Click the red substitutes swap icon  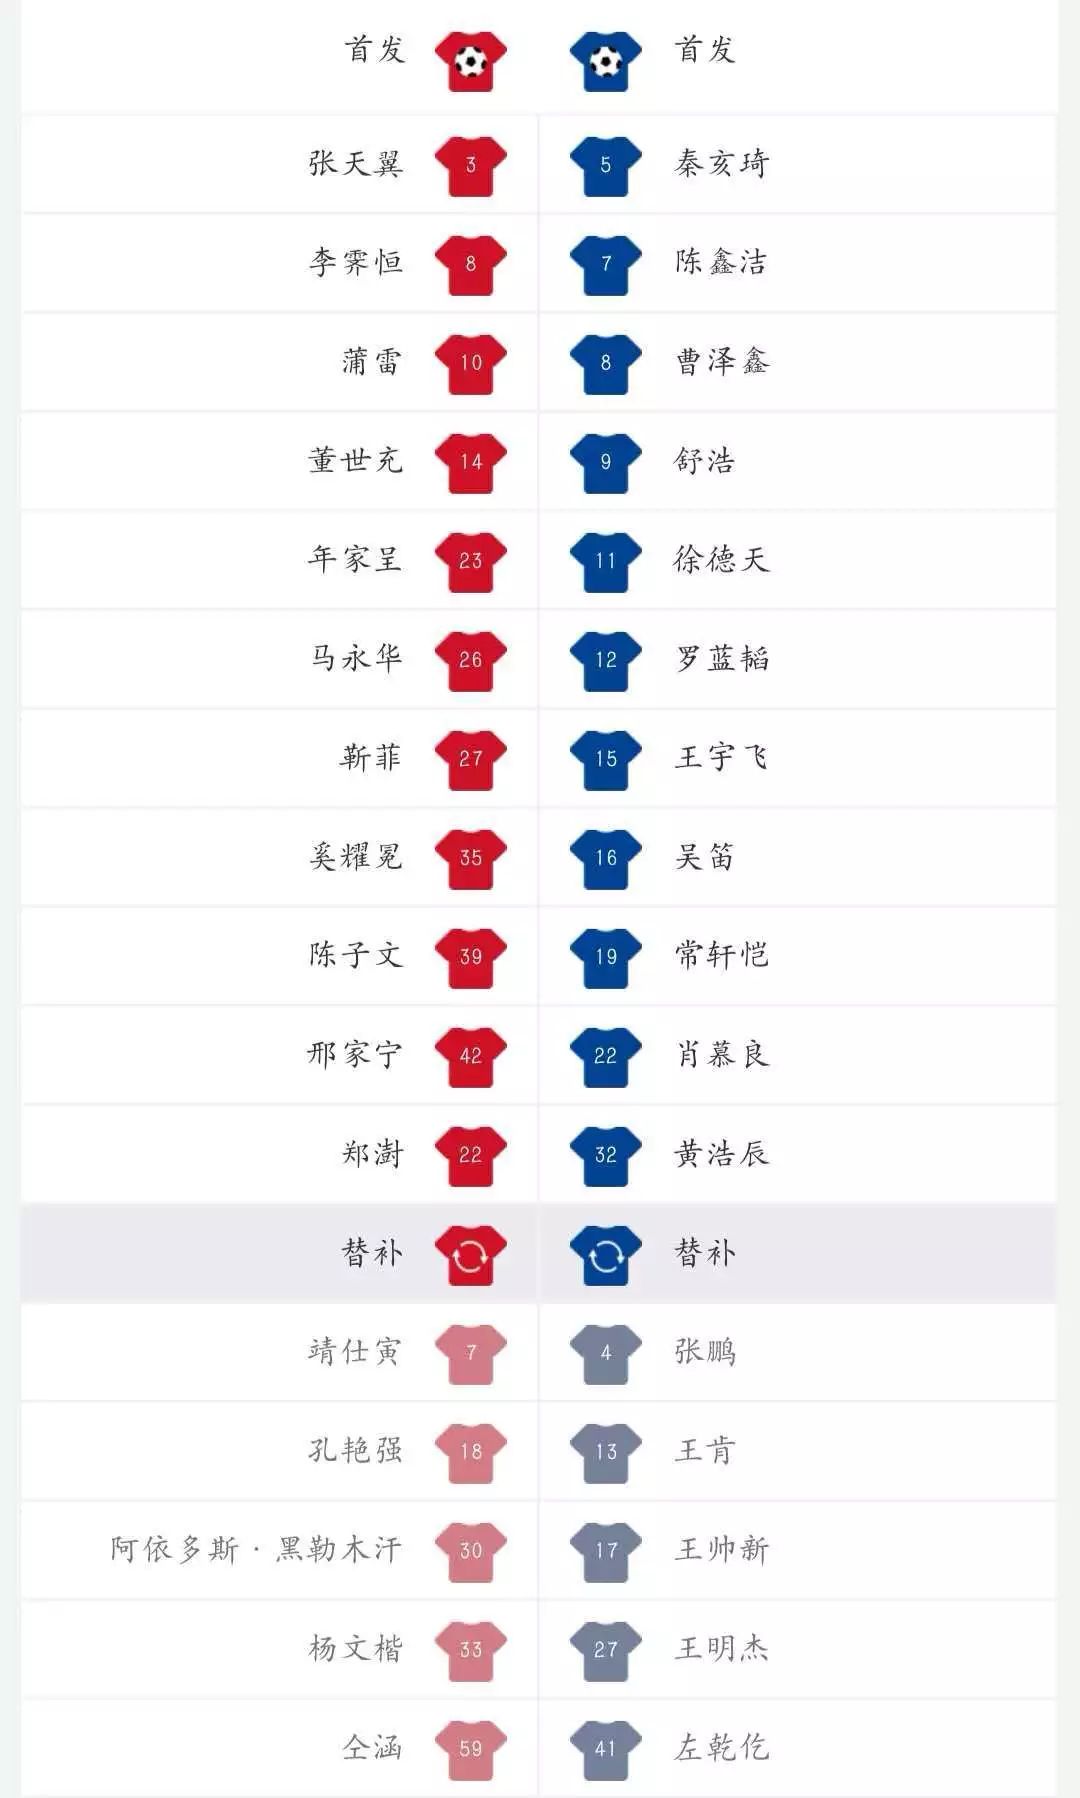tap(470, 1255)
